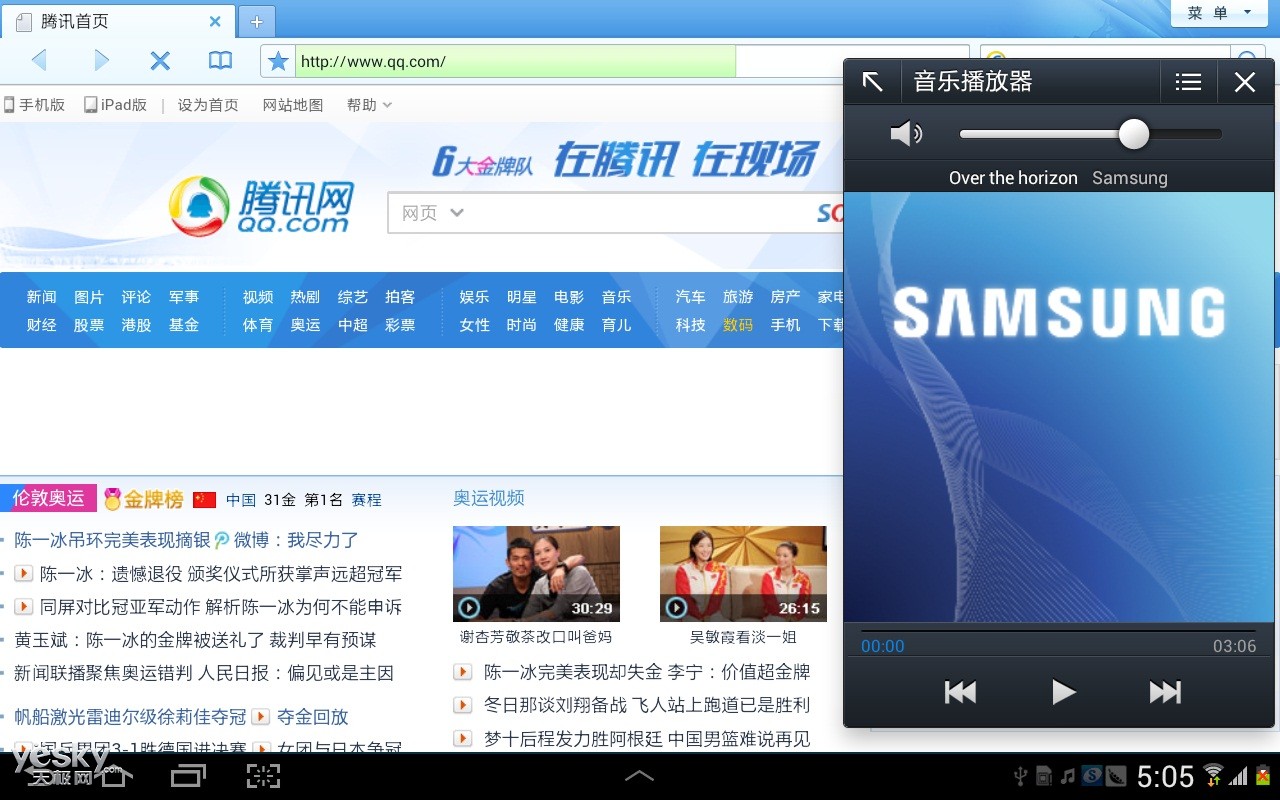Image resolution: width=1280 pixels, height=800 pixels.
Task: Open the 菜单 dropdown menu
Action: [1220, 13]
